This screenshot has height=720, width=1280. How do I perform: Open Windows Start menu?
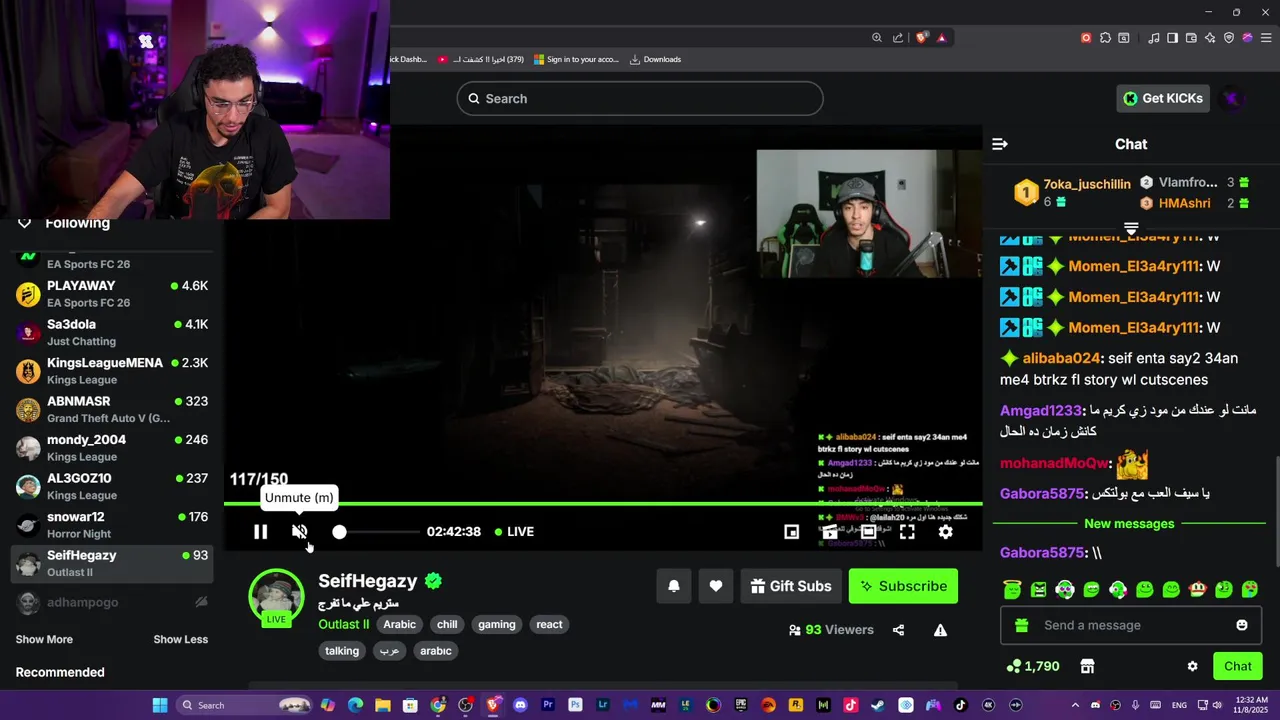[160, 705]
